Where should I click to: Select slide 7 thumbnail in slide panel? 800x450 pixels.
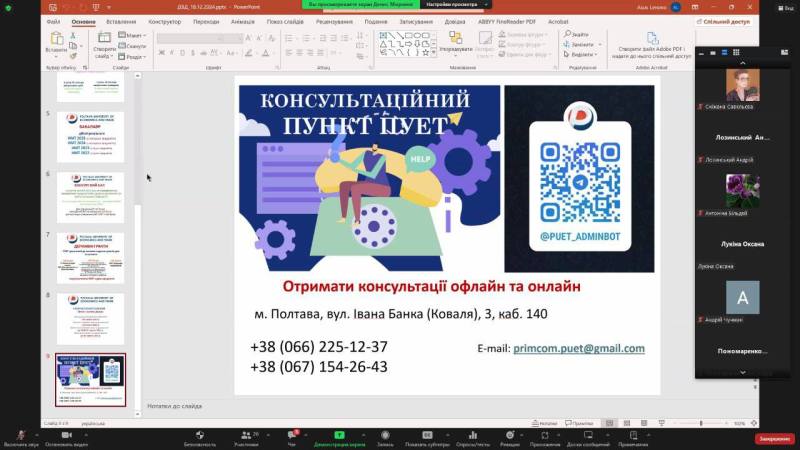(90, 257)
